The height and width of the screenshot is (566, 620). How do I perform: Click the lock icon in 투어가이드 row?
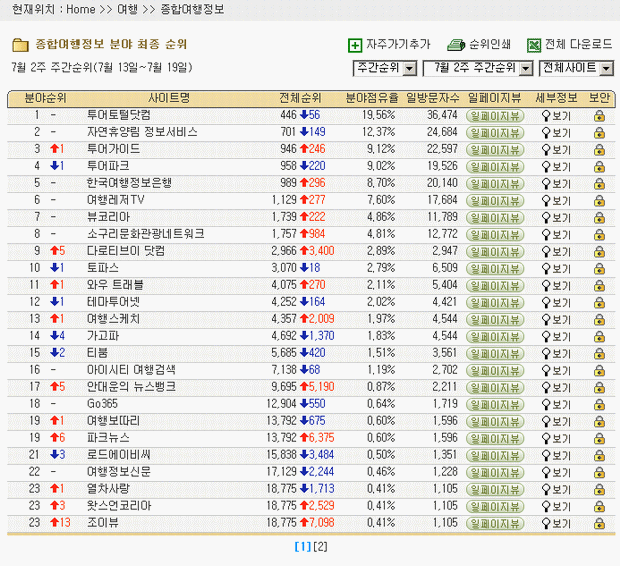pyautogui.click(x=599, y=148)
